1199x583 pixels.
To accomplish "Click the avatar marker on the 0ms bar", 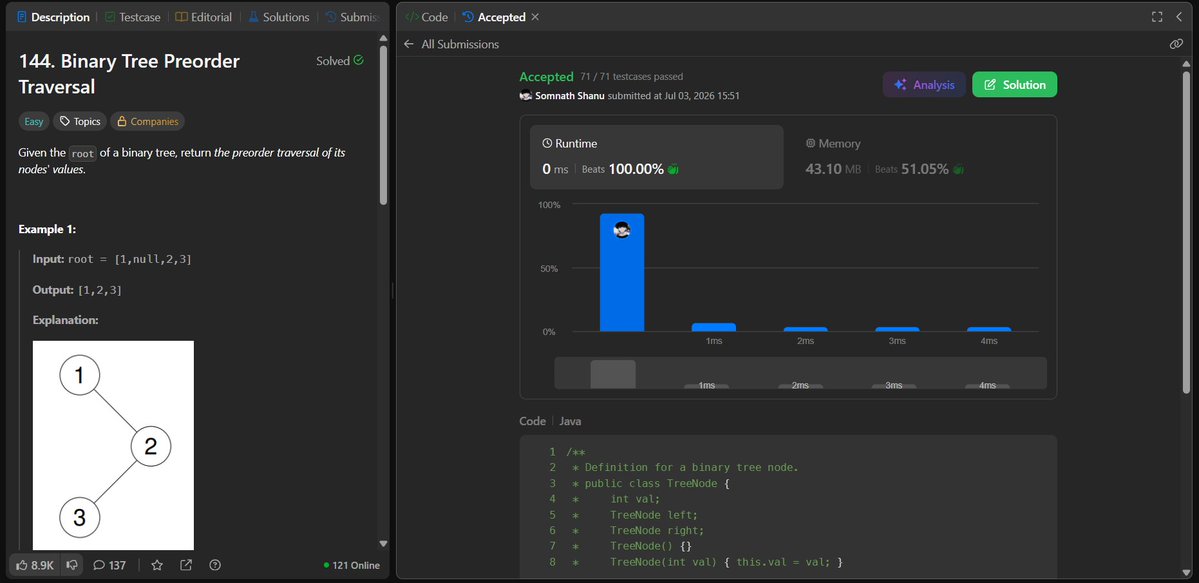I will [622, 230].
